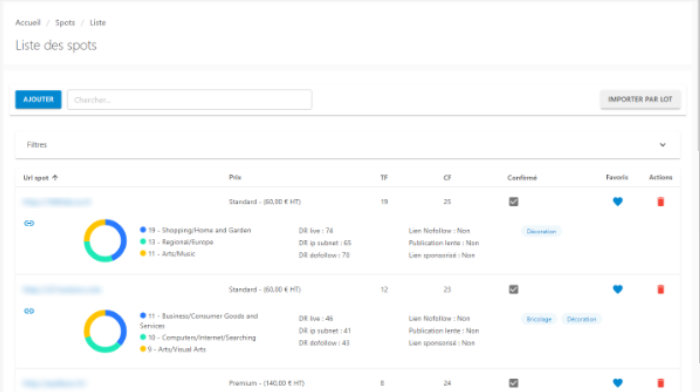The height and width of the screenshot is (392, 700).
Task: Click the favorite heart in the Premium row
Action: click(617, 383)
